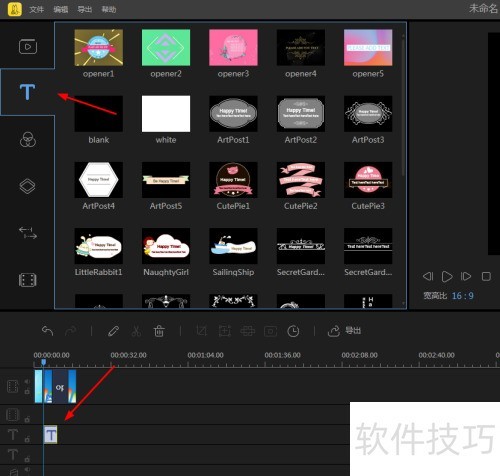This screenshot has width=500, height=476.
Task: Toggle the lock on the first text track
Action: (27, 439)
